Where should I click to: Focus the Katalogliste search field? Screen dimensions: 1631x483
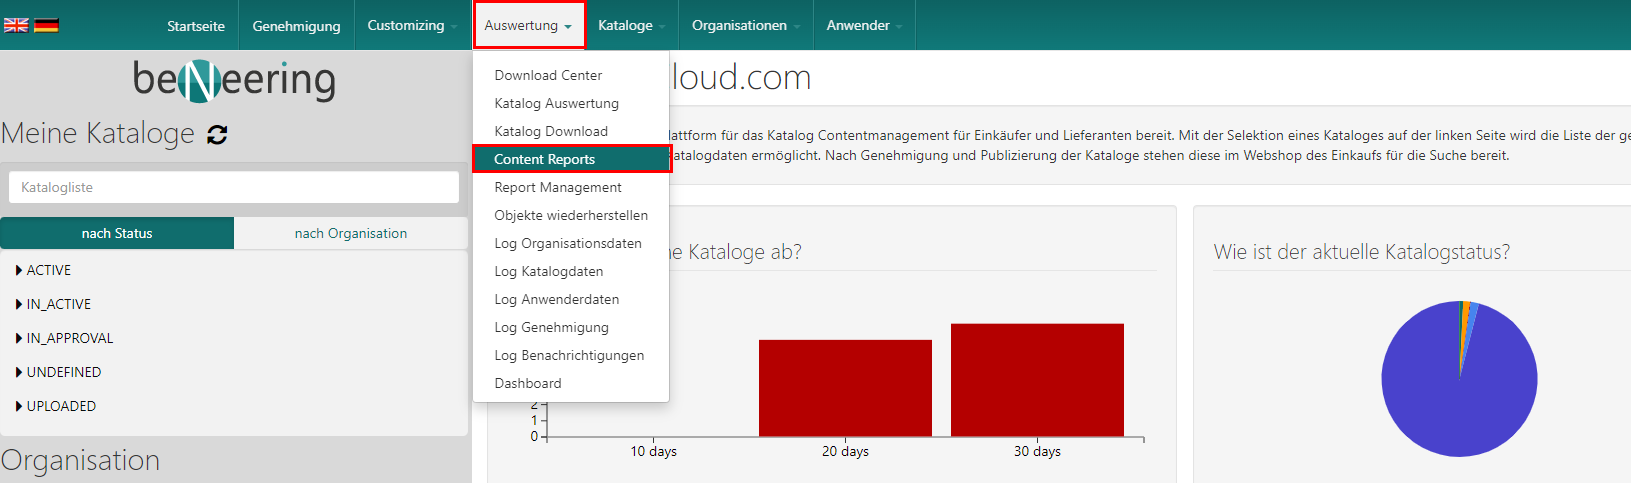234,187
